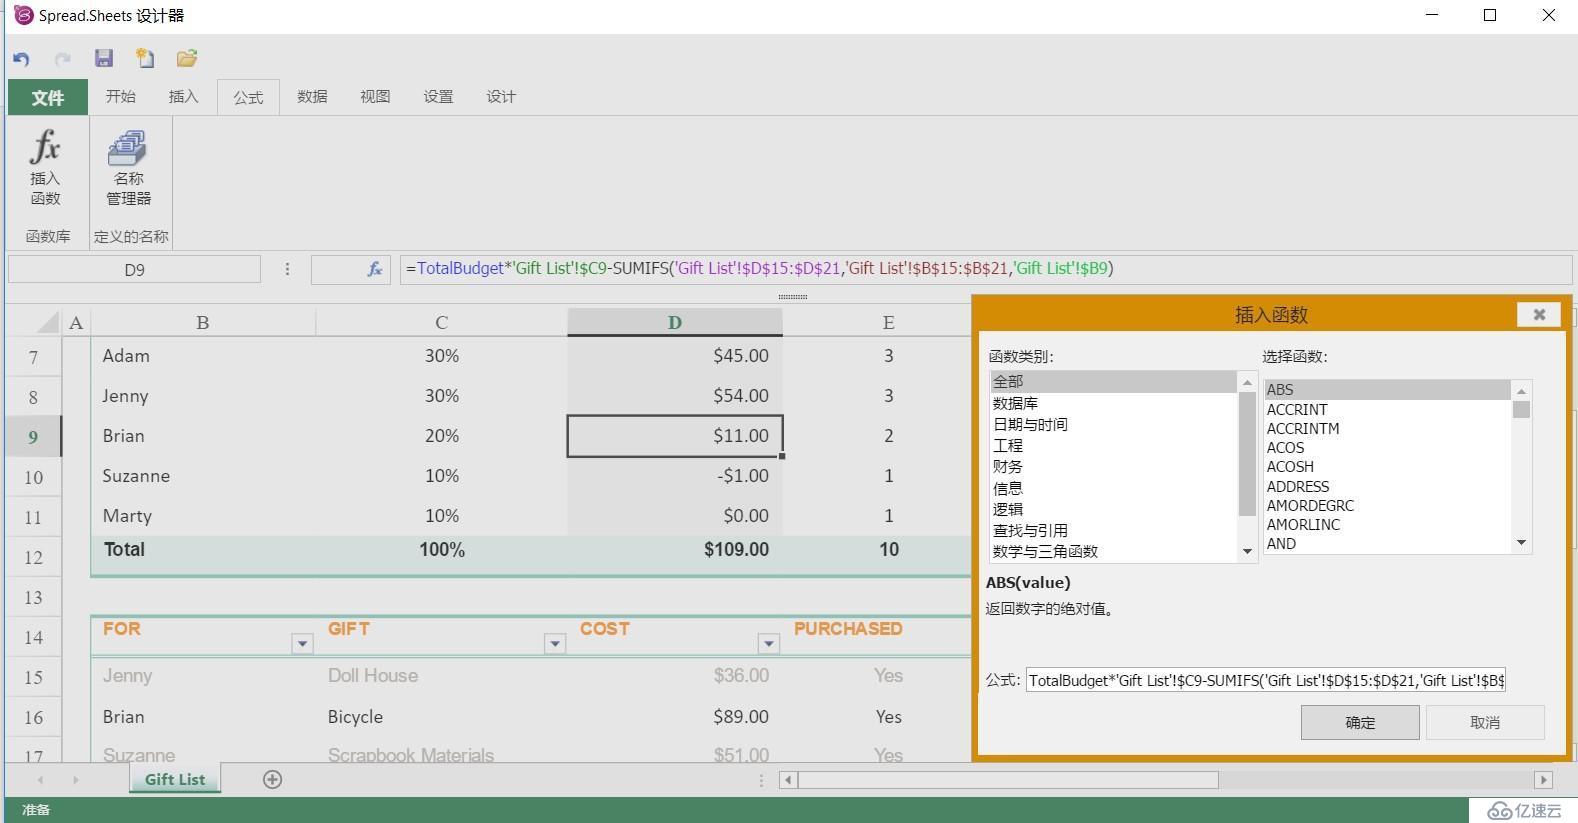Switch to the 公式 (Formulas) tab
Image resolution: width=1578 pixels, height=823 pixels.
(248, 97)
